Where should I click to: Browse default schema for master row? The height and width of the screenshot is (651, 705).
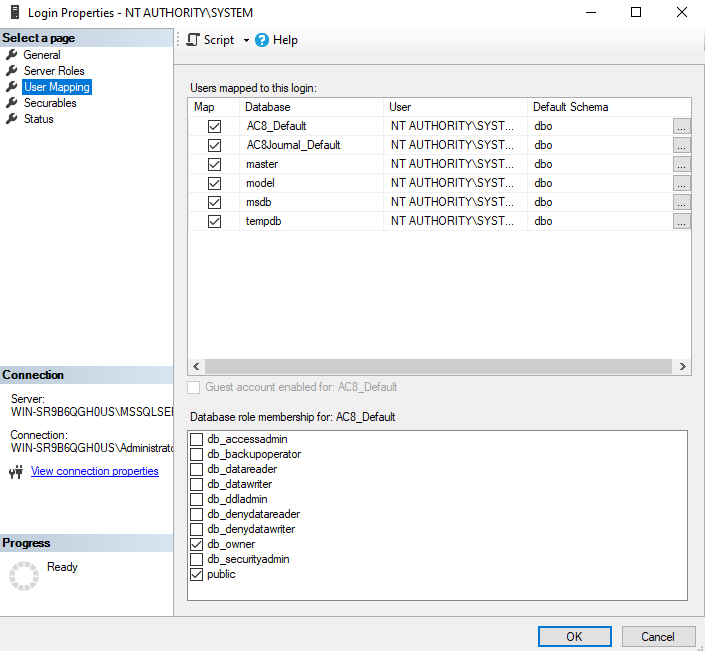click(682, 164)
